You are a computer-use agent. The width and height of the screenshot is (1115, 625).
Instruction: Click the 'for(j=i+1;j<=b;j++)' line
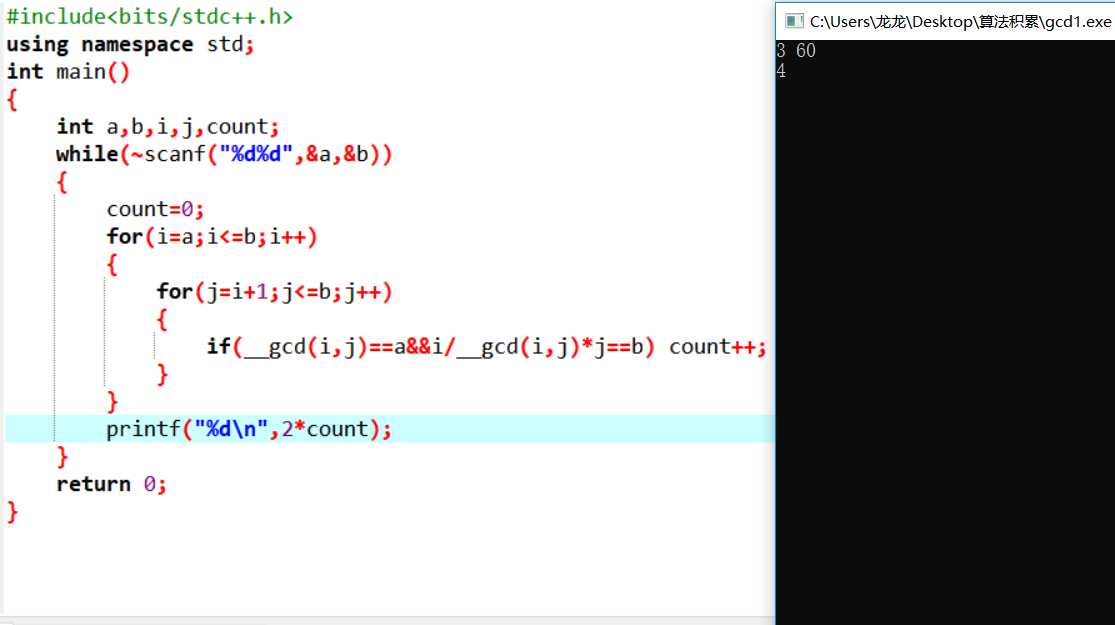click(x=274, y=292)
